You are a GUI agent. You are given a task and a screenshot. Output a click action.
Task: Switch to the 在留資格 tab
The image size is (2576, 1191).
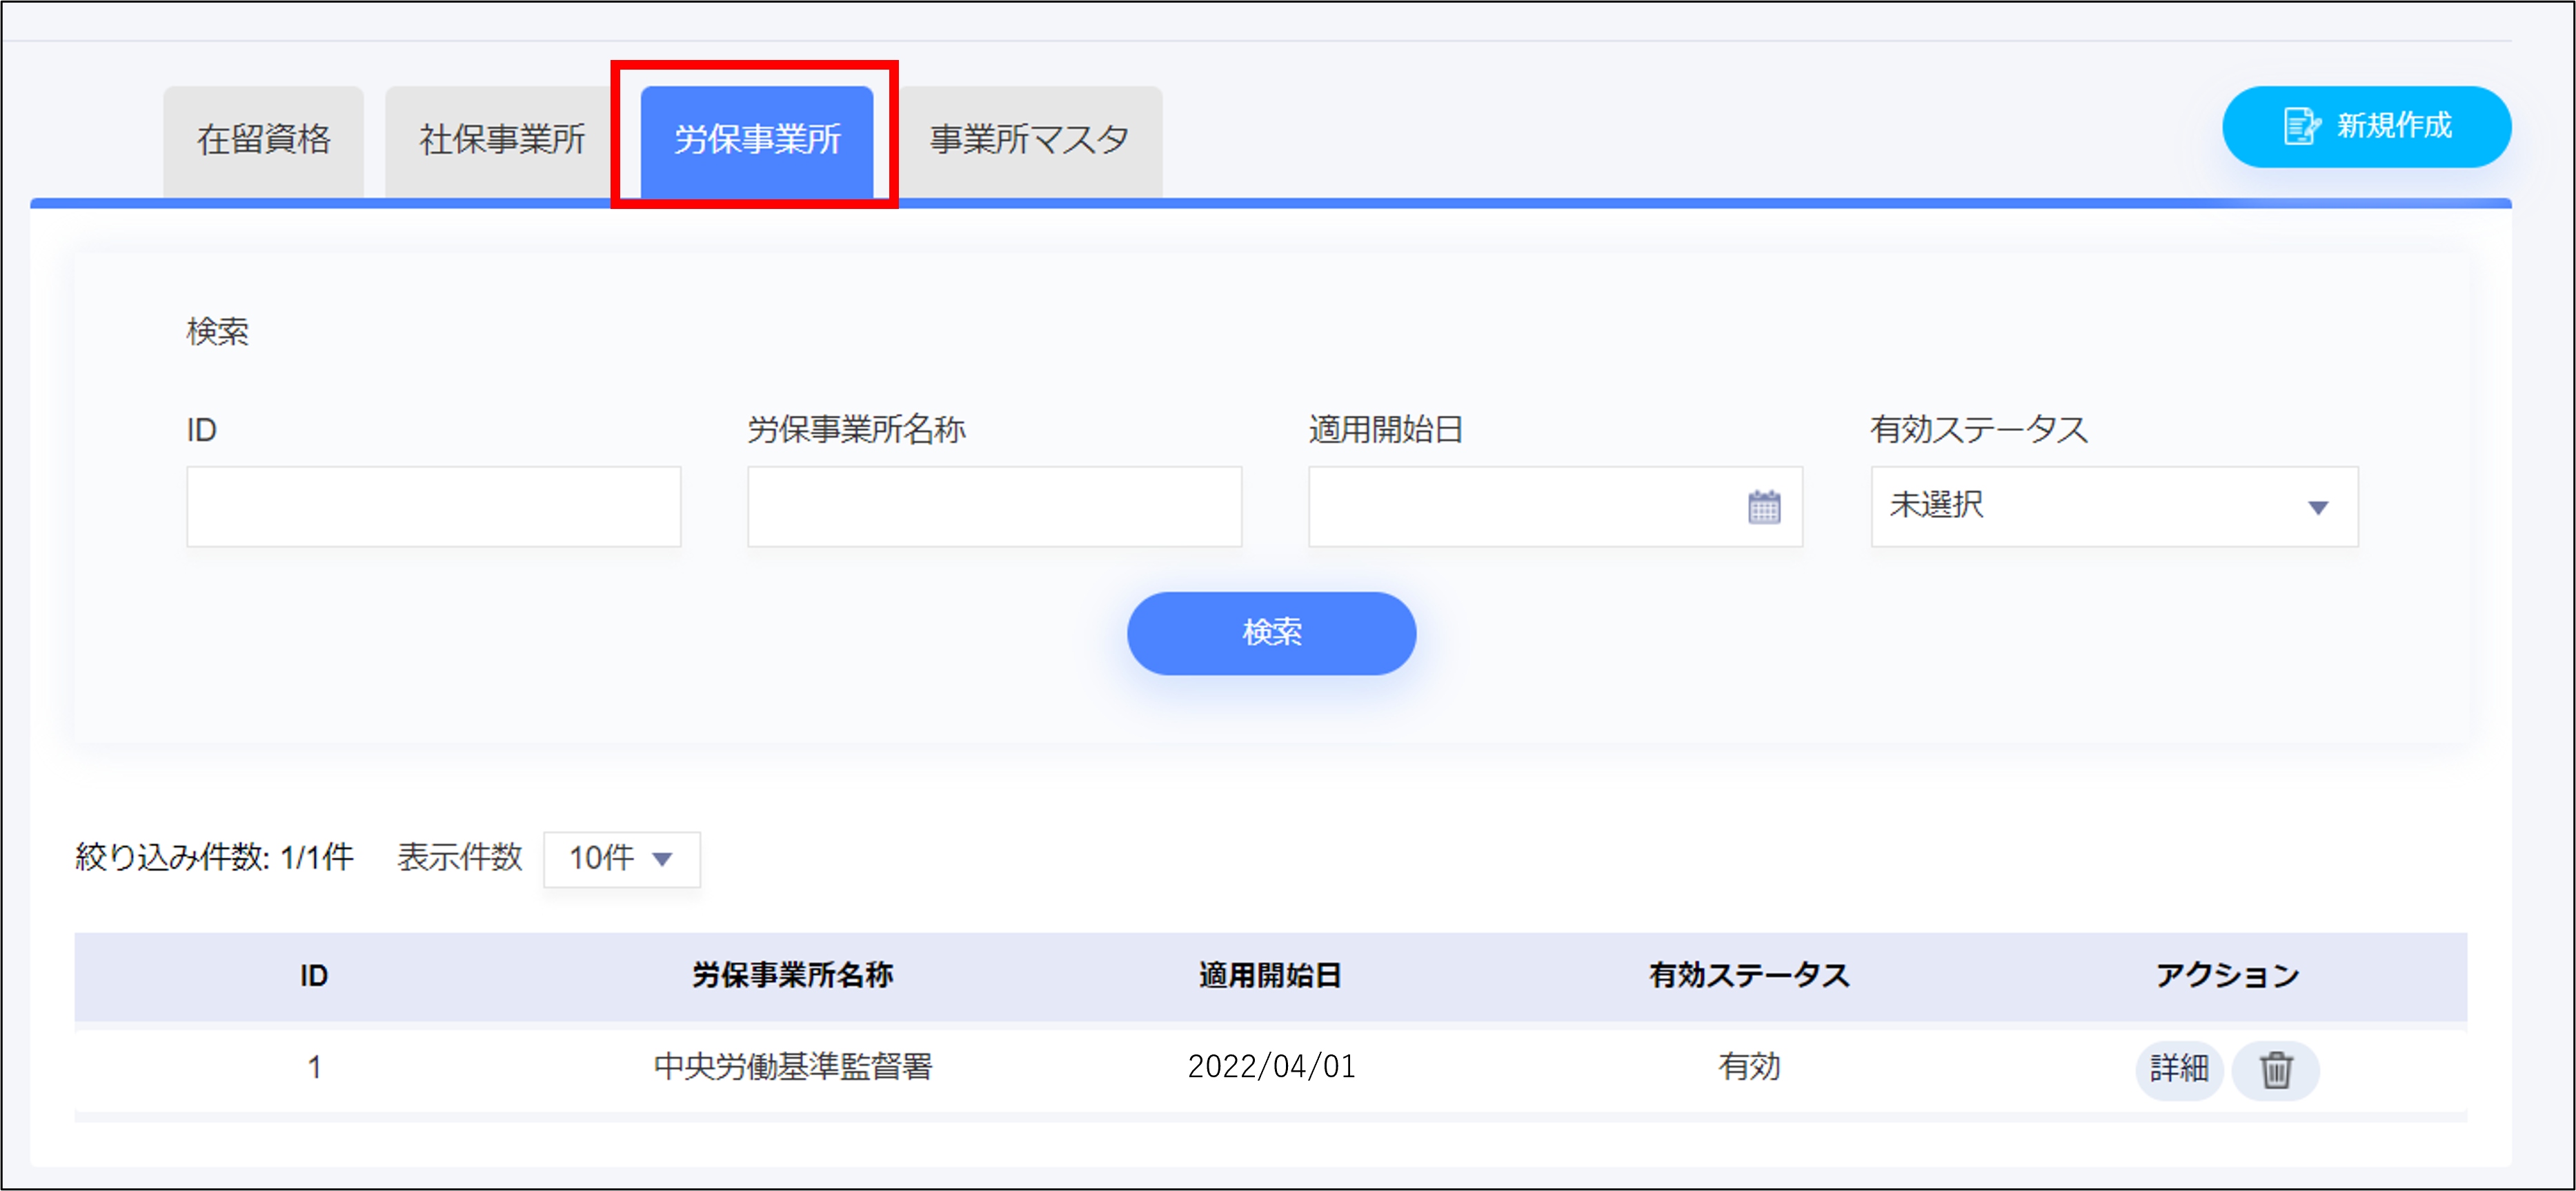[263, 140]
